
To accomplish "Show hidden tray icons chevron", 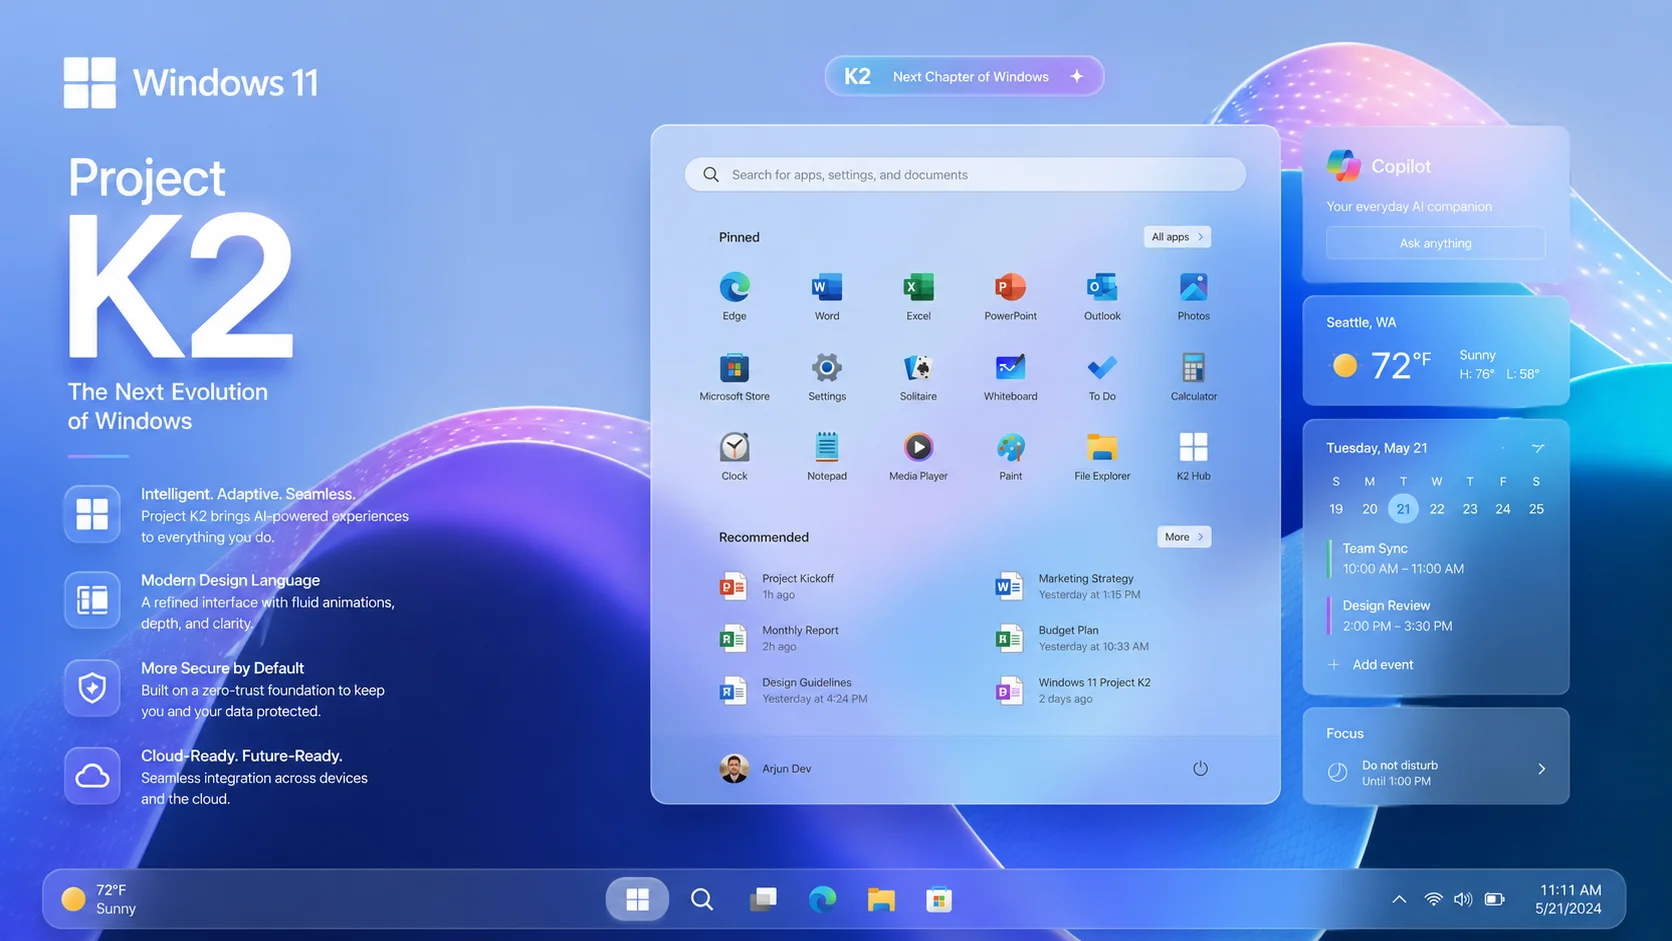I will [x=1399, y=899].
